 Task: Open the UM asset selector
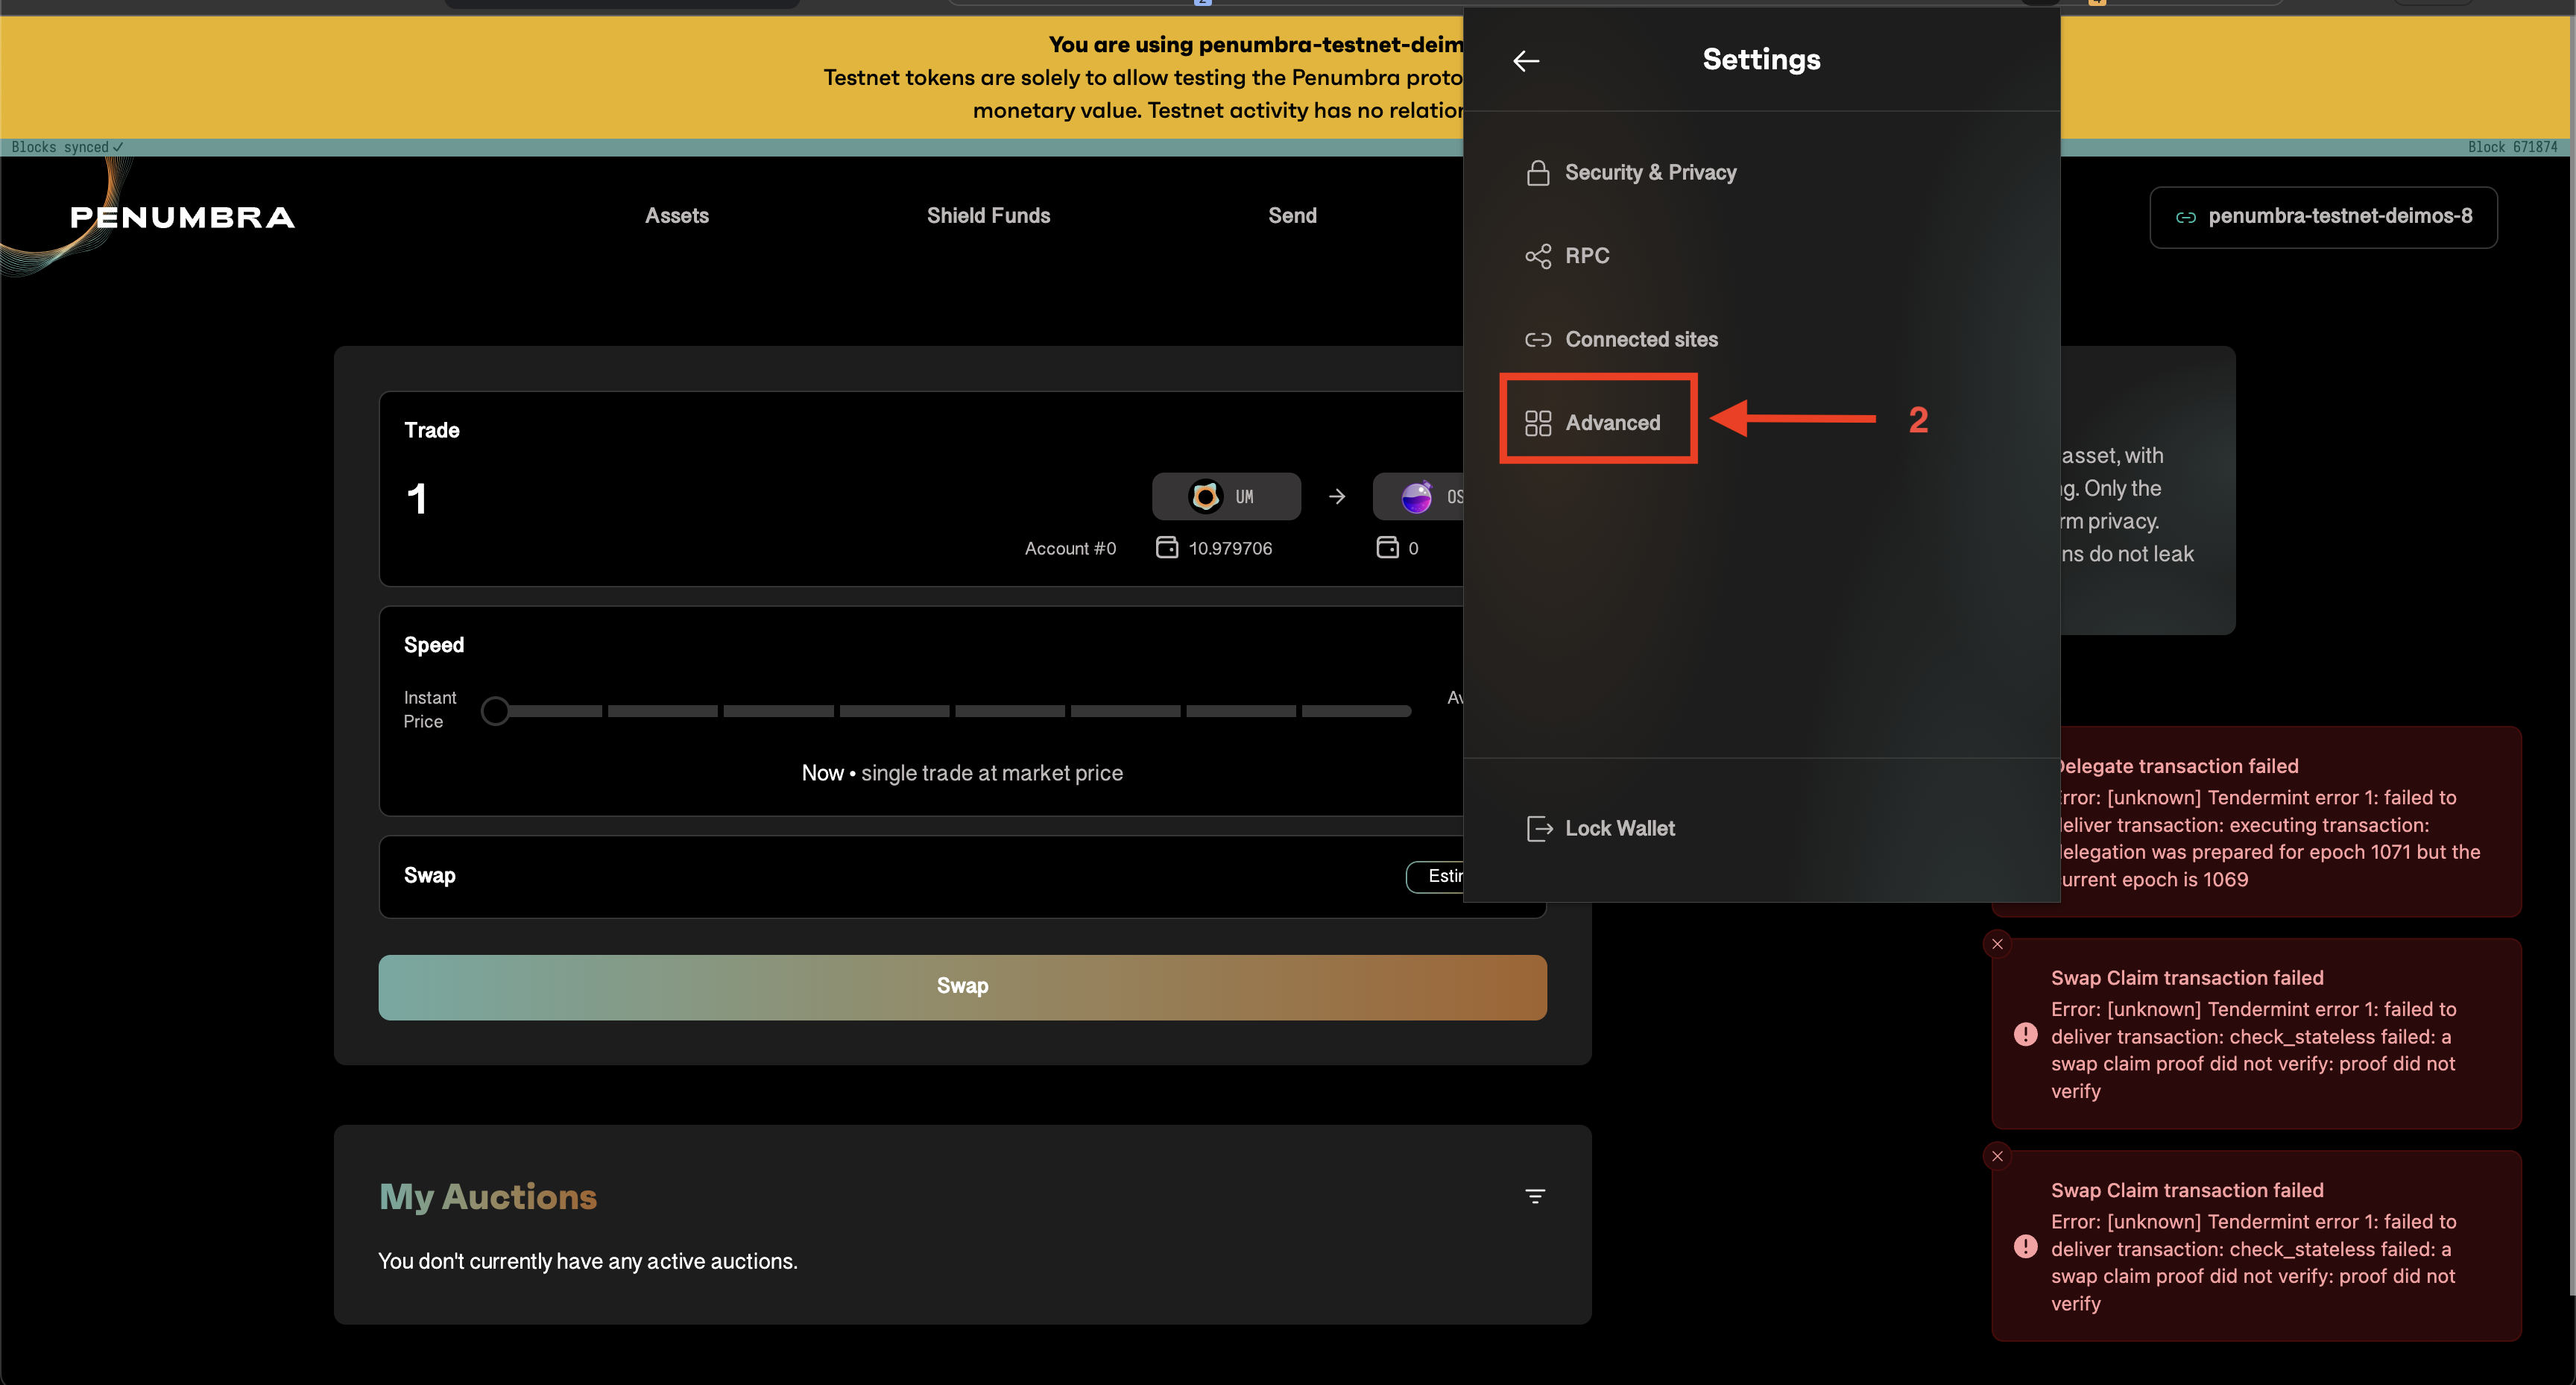[x=1226, y=496]
